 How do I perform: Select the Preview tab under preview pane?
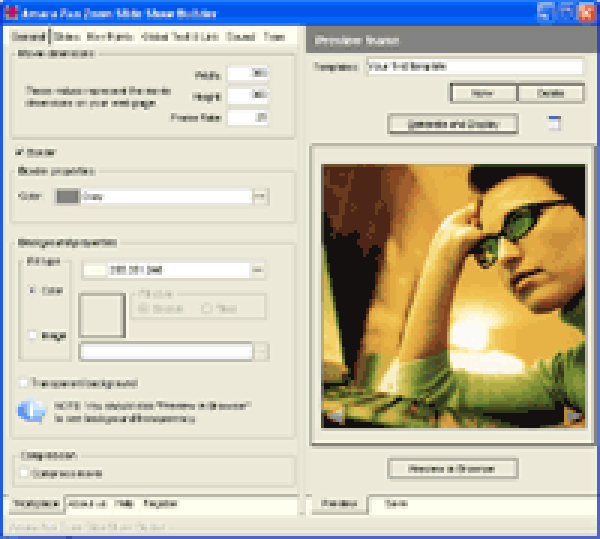(339, 504)
